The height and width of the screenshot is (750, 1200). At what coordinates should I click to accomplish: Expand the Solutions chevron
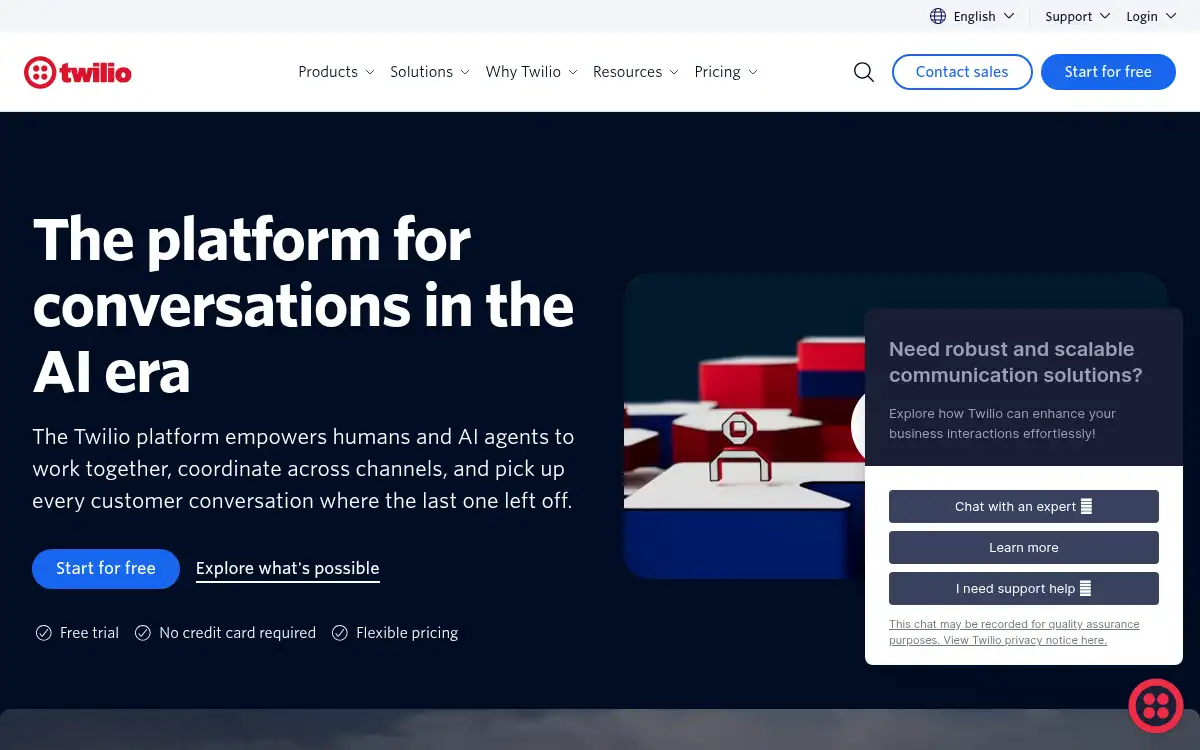point(465,72)
